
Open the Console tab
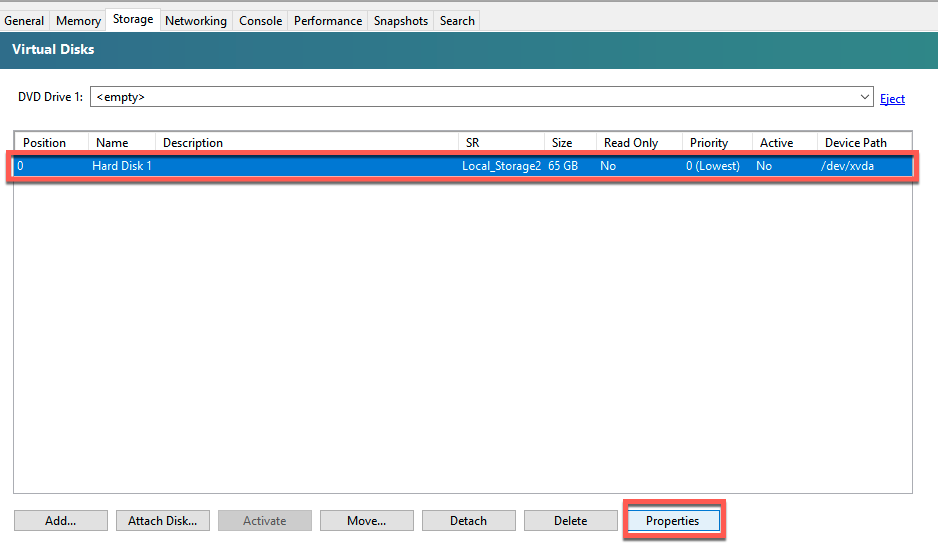260,21
